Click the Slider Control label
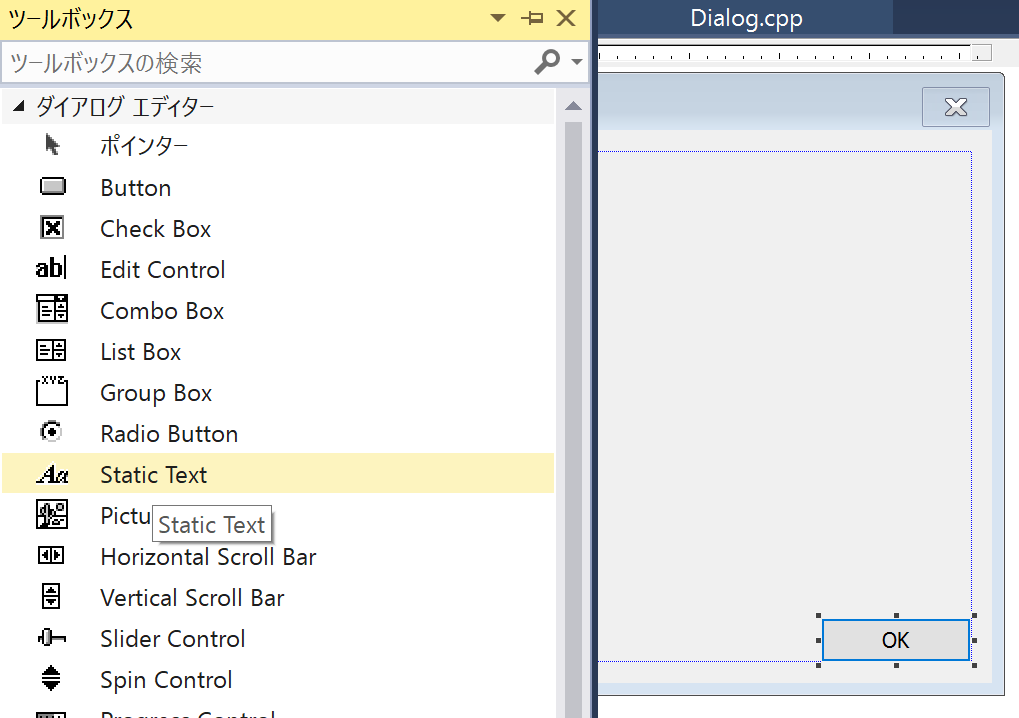The image size is (1019, 718). (x=173, y=639)
